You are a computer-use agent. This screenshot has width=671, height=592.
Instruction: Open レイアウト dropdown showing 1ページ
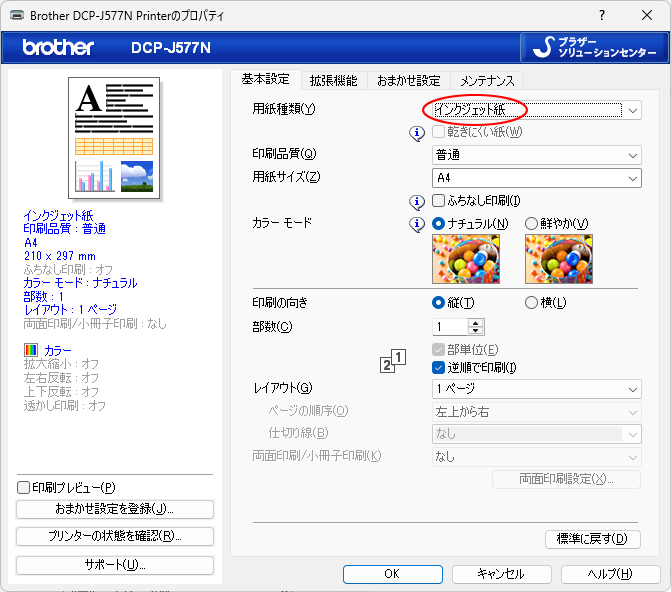tap(537, 389)
